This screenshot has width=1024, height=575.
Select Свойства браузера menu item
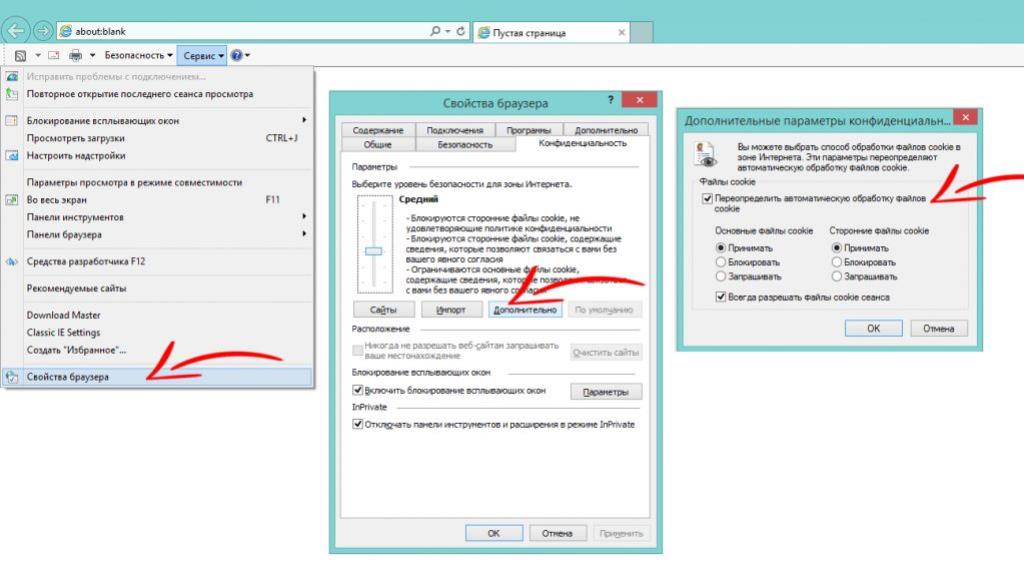(157, 377)
